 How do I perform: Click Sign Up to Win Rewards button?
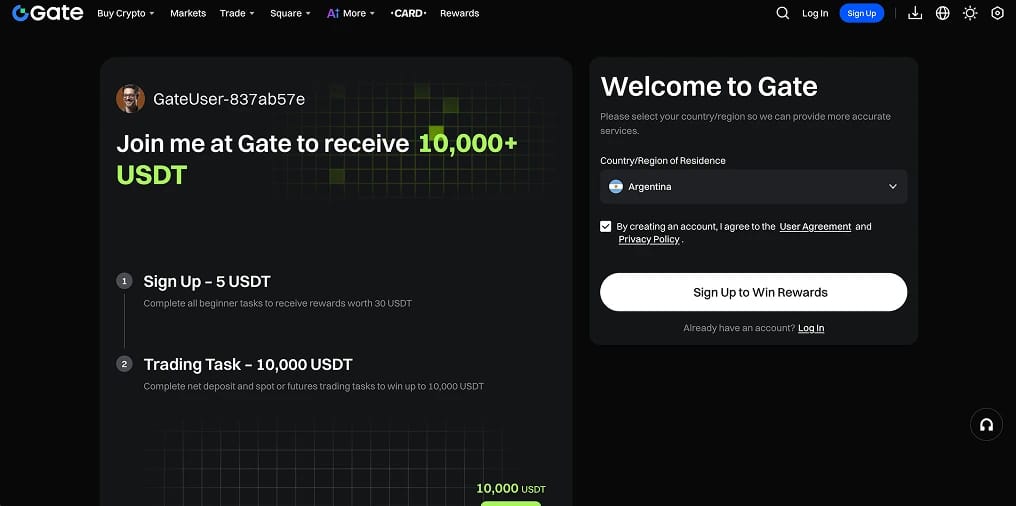click(754, 292)
